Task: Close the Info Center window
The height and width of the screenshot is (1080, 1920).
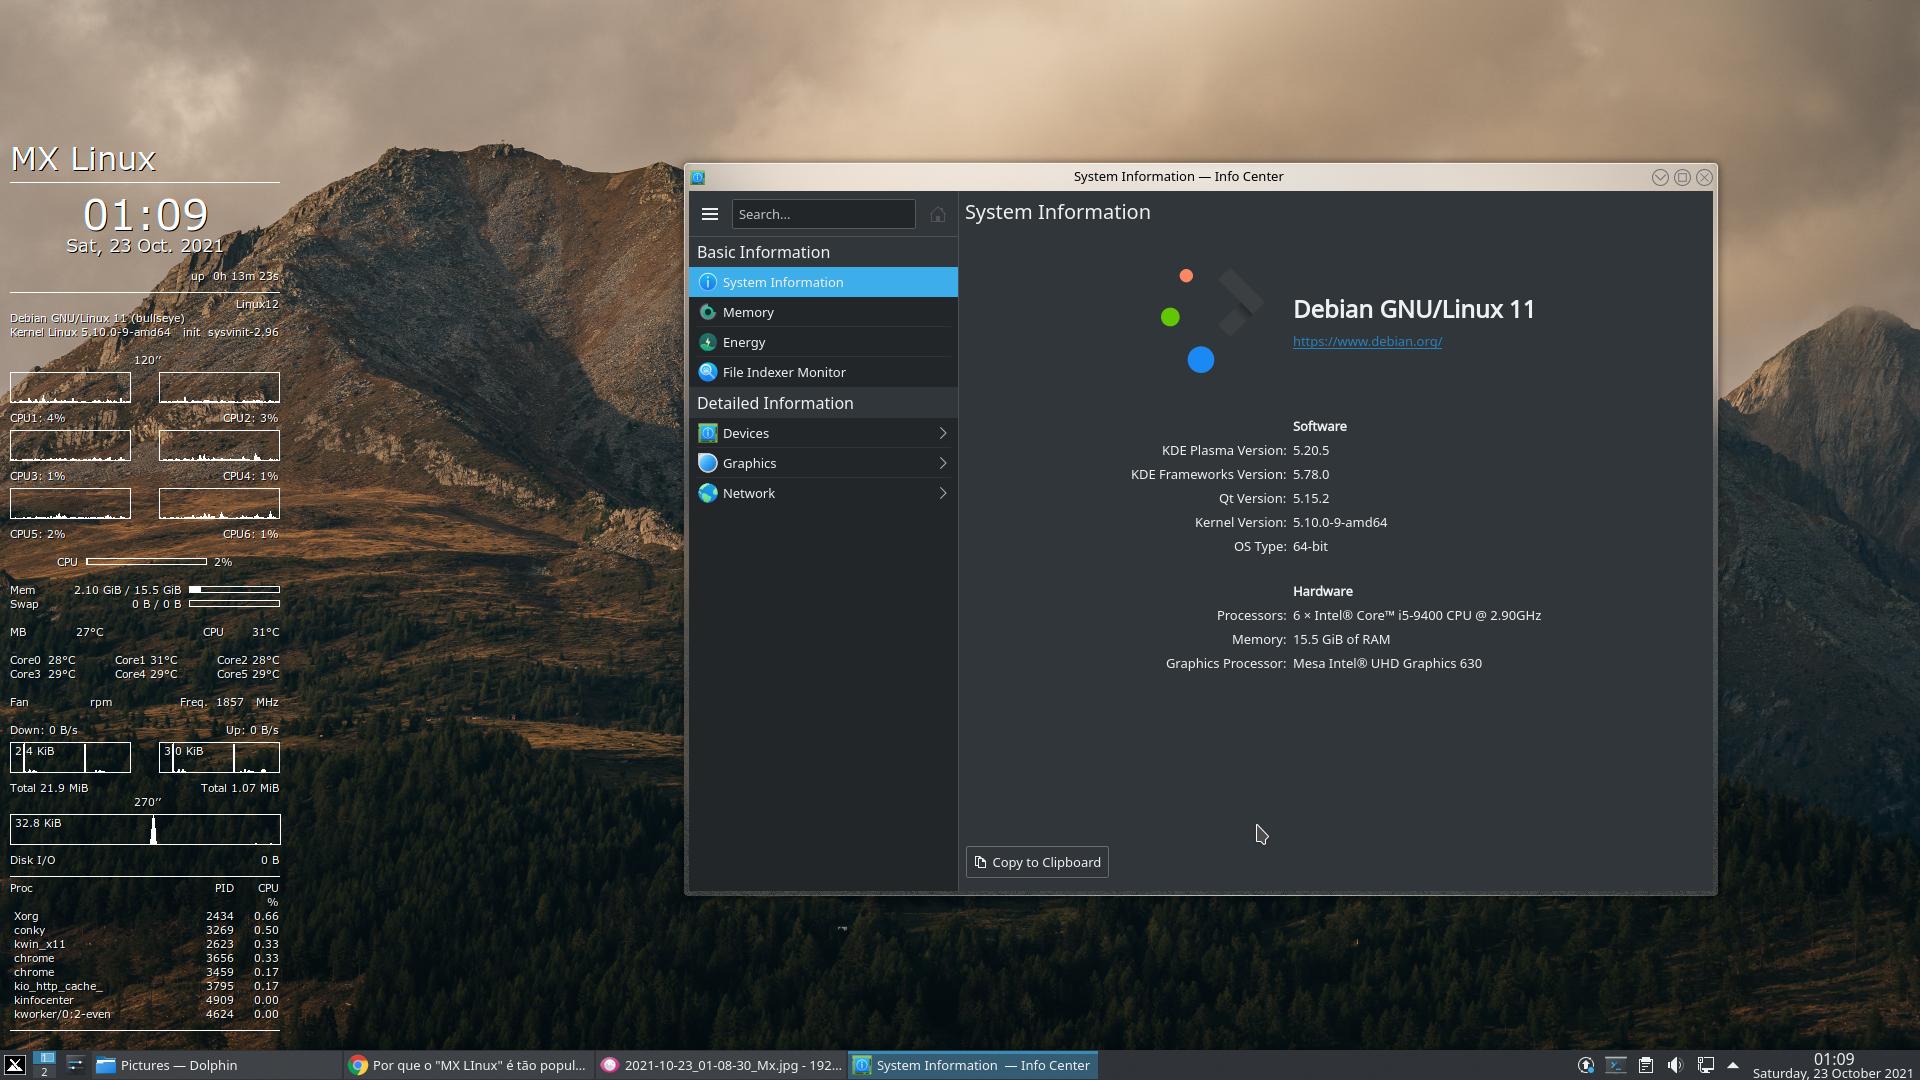Action: point(1704,177)
